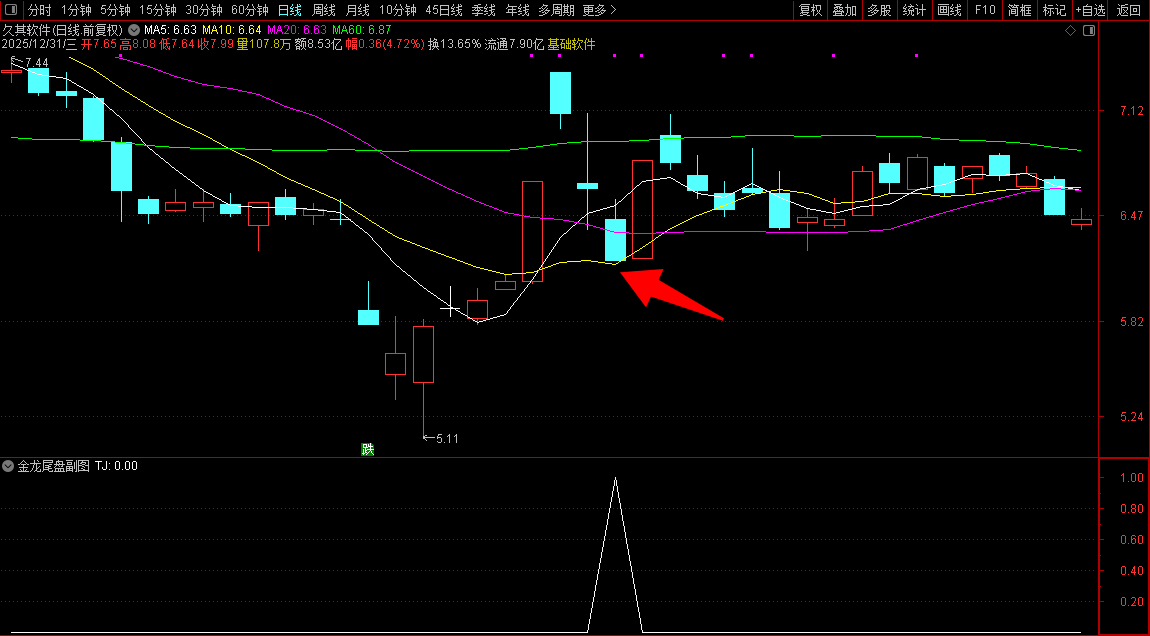Click the 基础软件 sector link
1150x636 pixels.
click(x=571, y=45)
